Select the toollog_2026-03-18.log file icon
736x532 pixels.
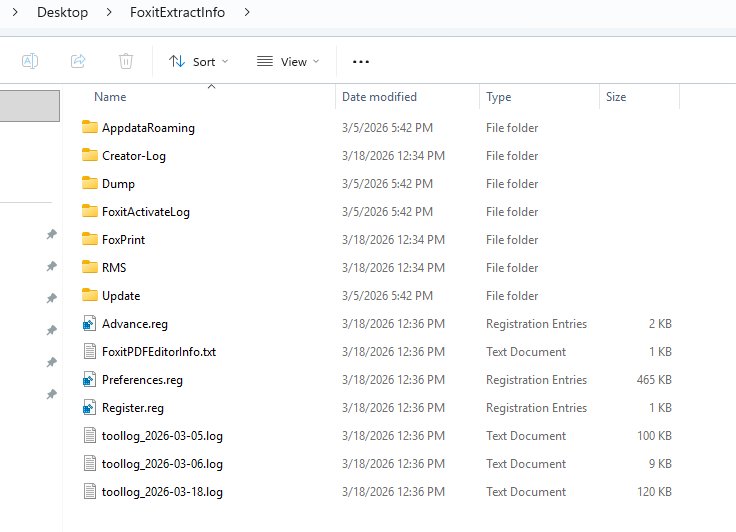pos(90,492)
